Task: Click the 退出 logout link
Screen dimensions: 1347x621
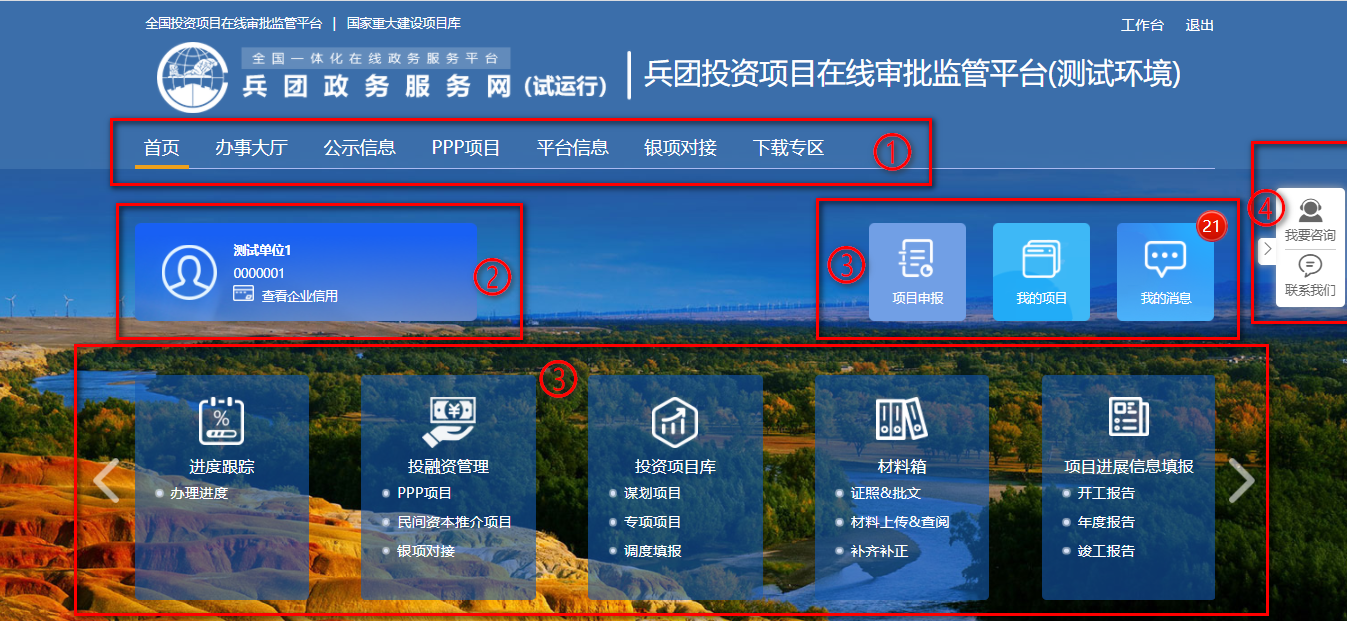Action: coord(1200,26)
